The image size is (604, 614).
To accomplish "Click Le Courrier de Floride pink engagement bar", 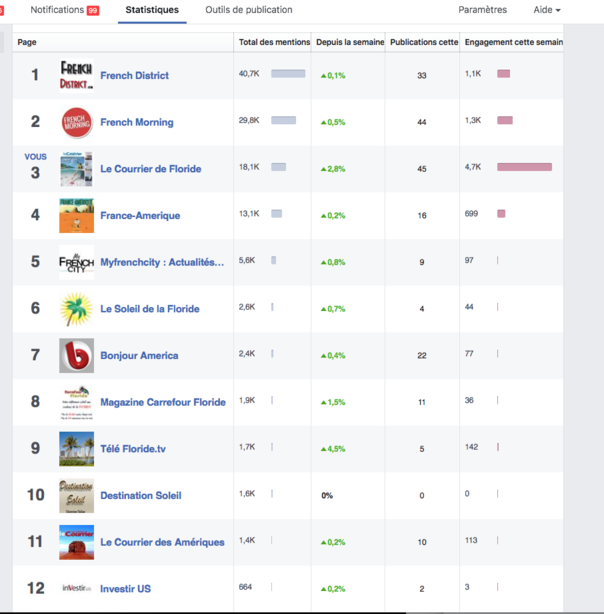I will click(524, 167).
